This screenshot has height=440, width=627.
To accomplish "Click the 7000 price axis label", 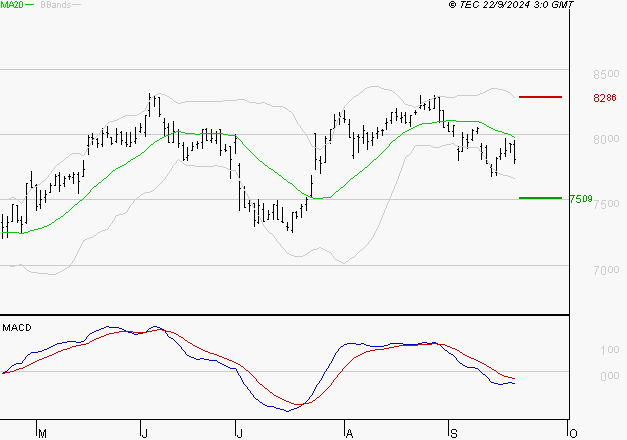I will tap(606, 270).
